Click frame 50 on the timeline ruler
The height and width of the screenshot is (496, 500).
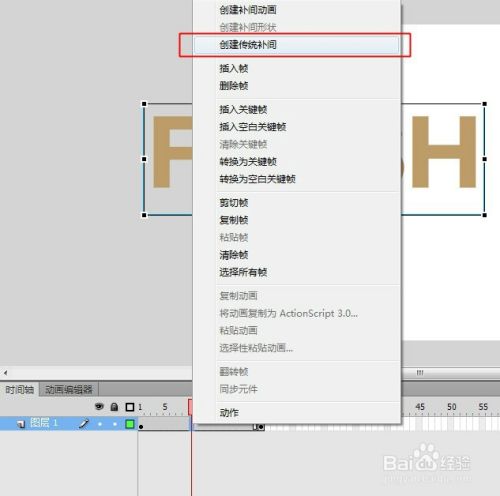click(x=452, y=407)
